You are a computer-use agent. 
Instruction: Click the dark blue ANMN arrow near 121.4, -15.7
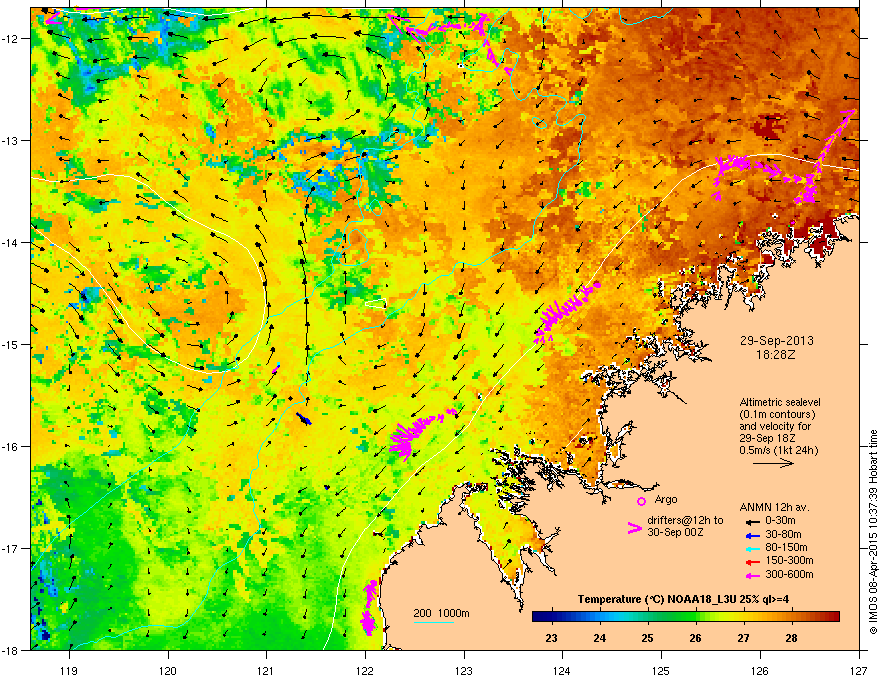pyautogui.click(x=304, y=419)
